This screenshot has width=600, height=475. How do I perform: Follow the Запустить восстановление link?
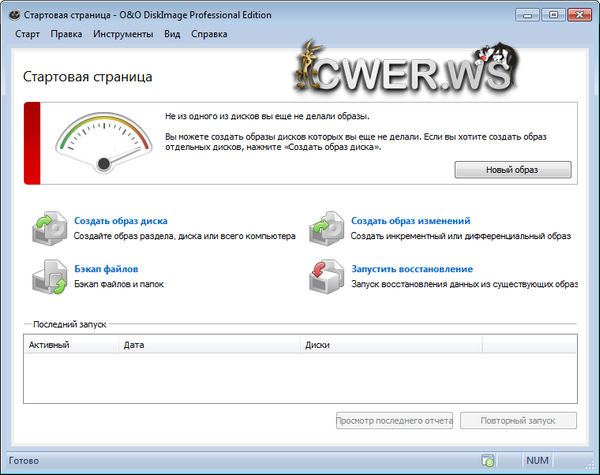click(412, 269)
